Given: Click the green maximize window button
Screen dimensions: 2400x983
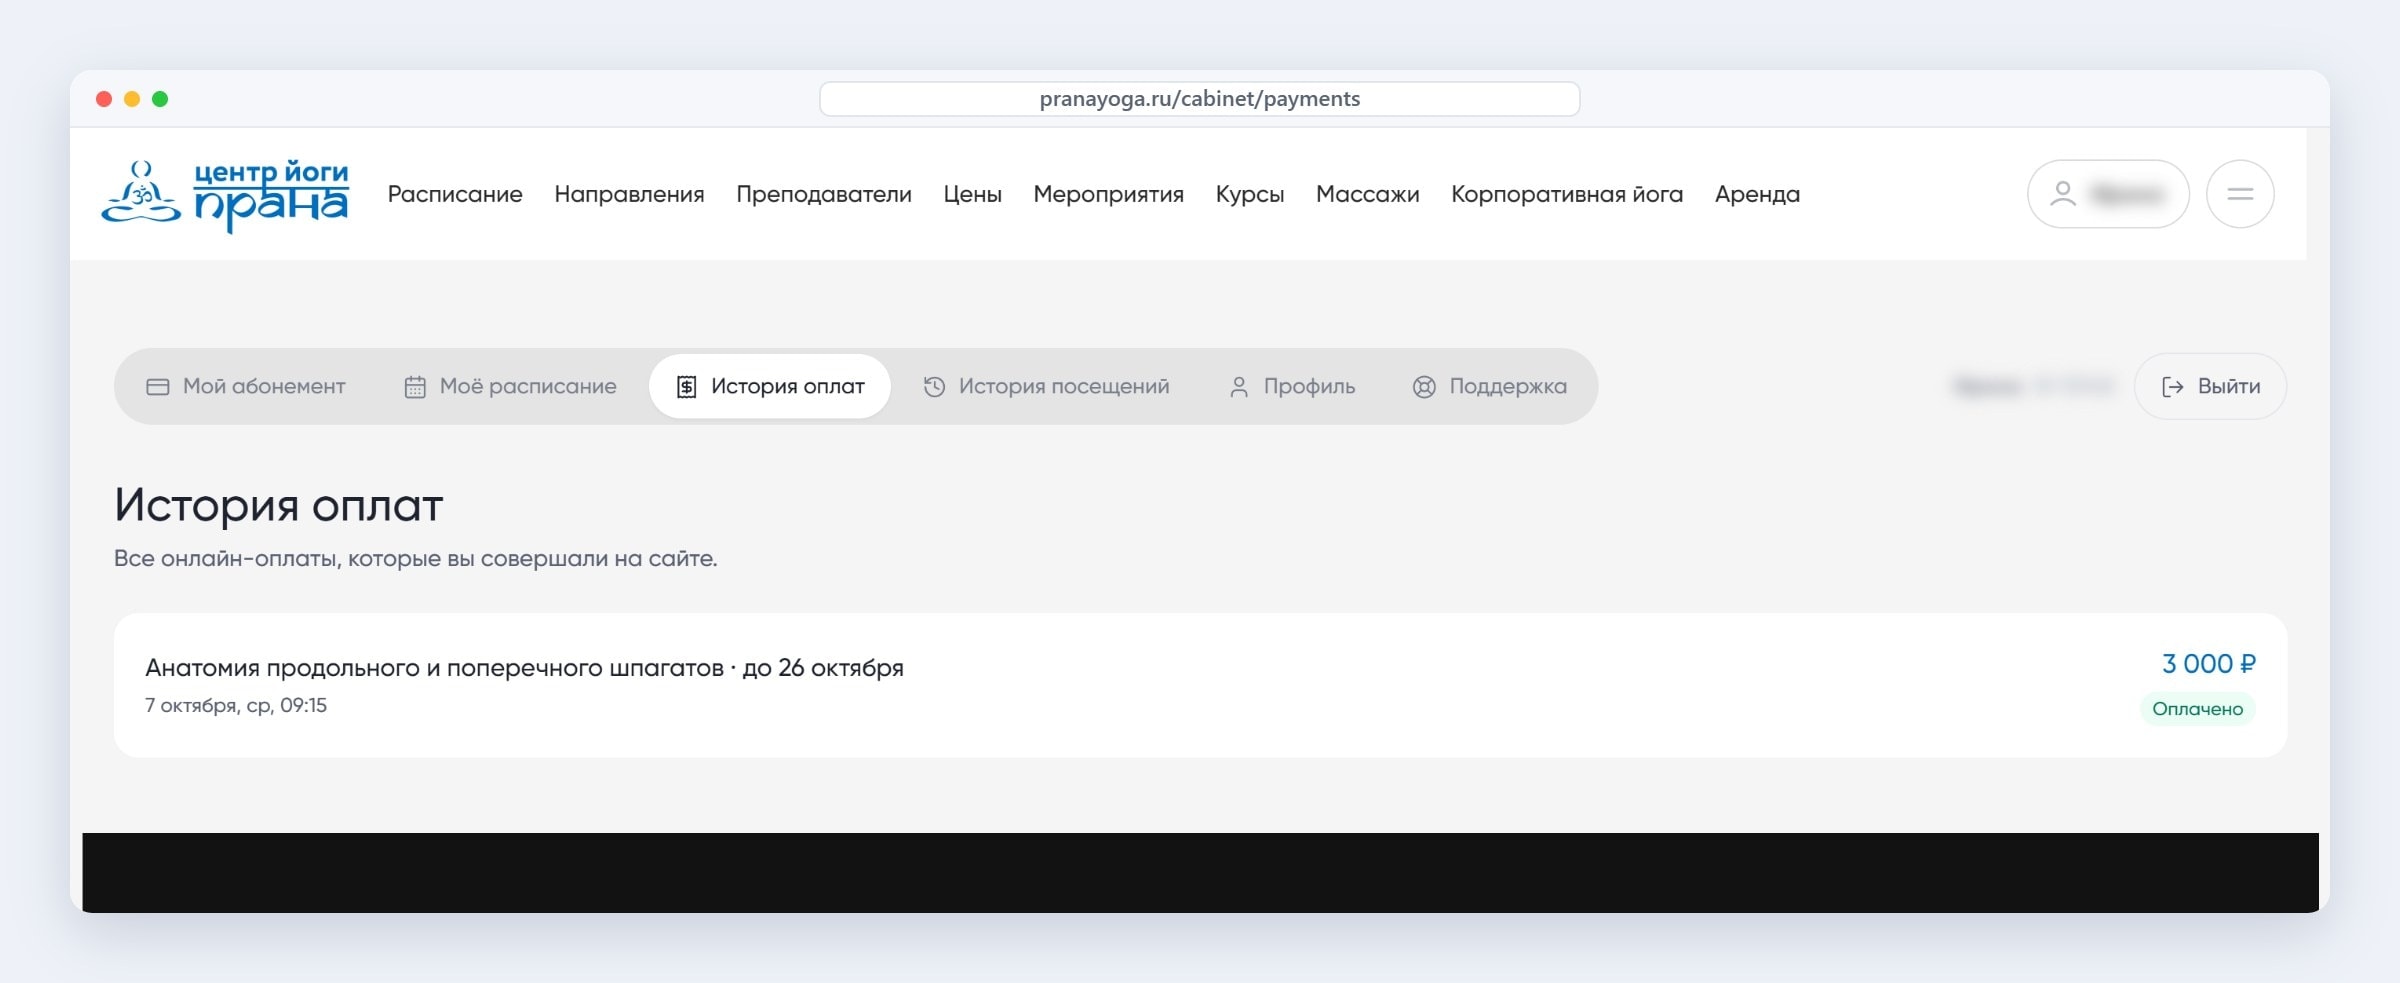Looking at the screenshot, I should (x=160, y=99).
